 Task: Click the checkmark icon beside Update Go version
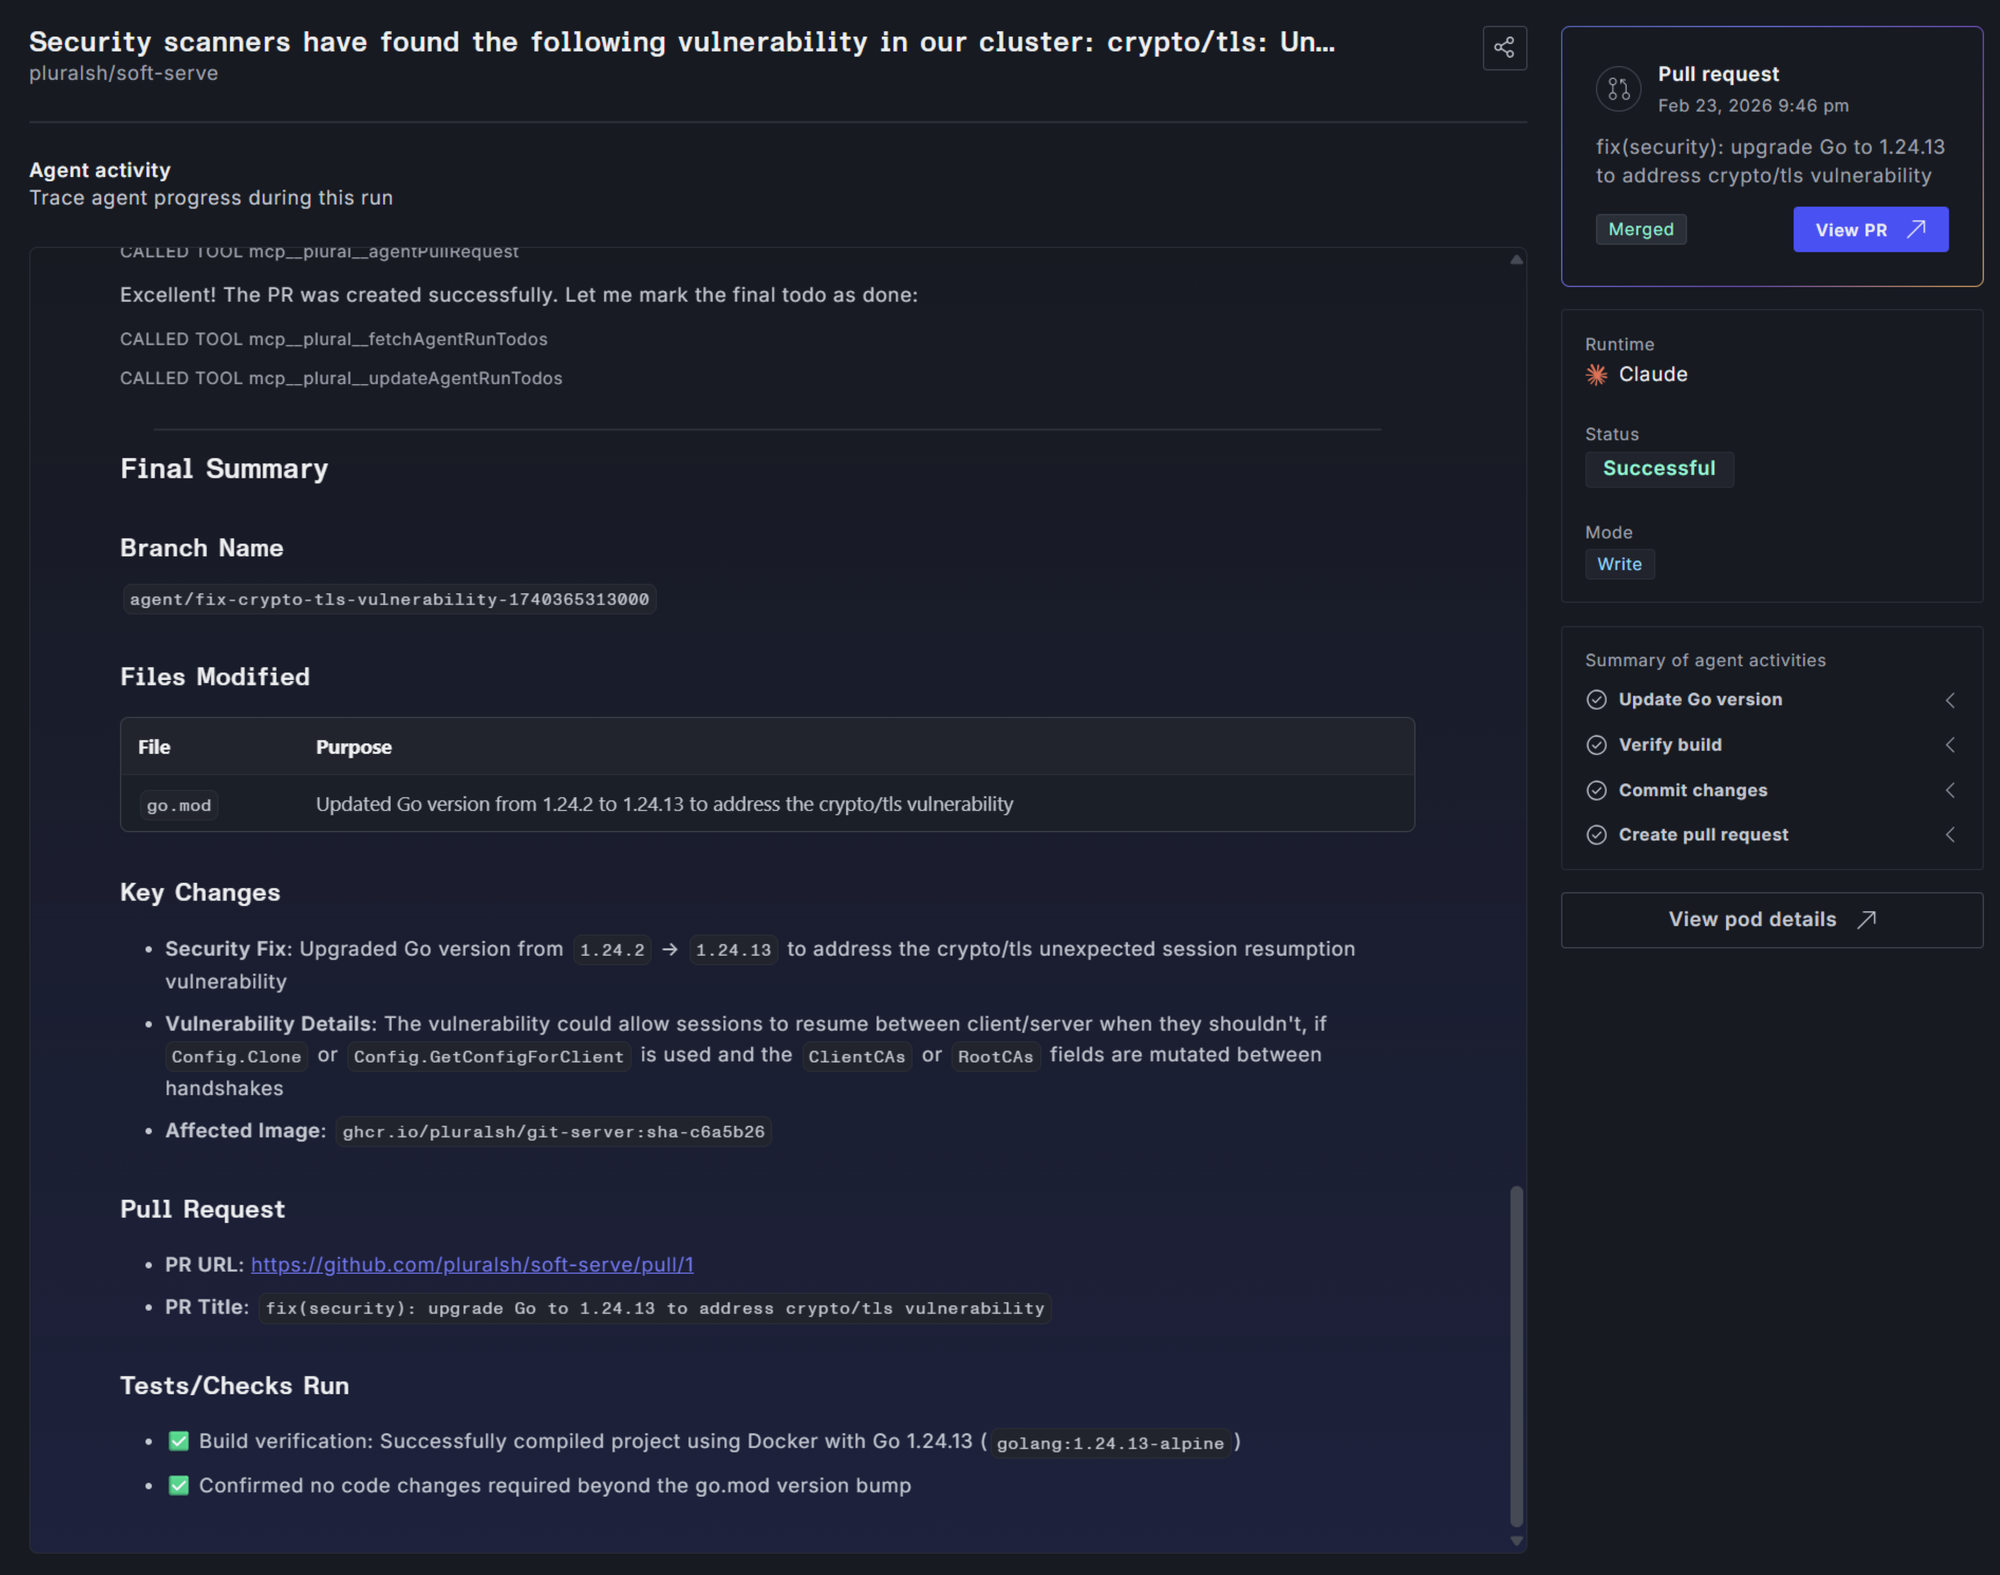1596,700
